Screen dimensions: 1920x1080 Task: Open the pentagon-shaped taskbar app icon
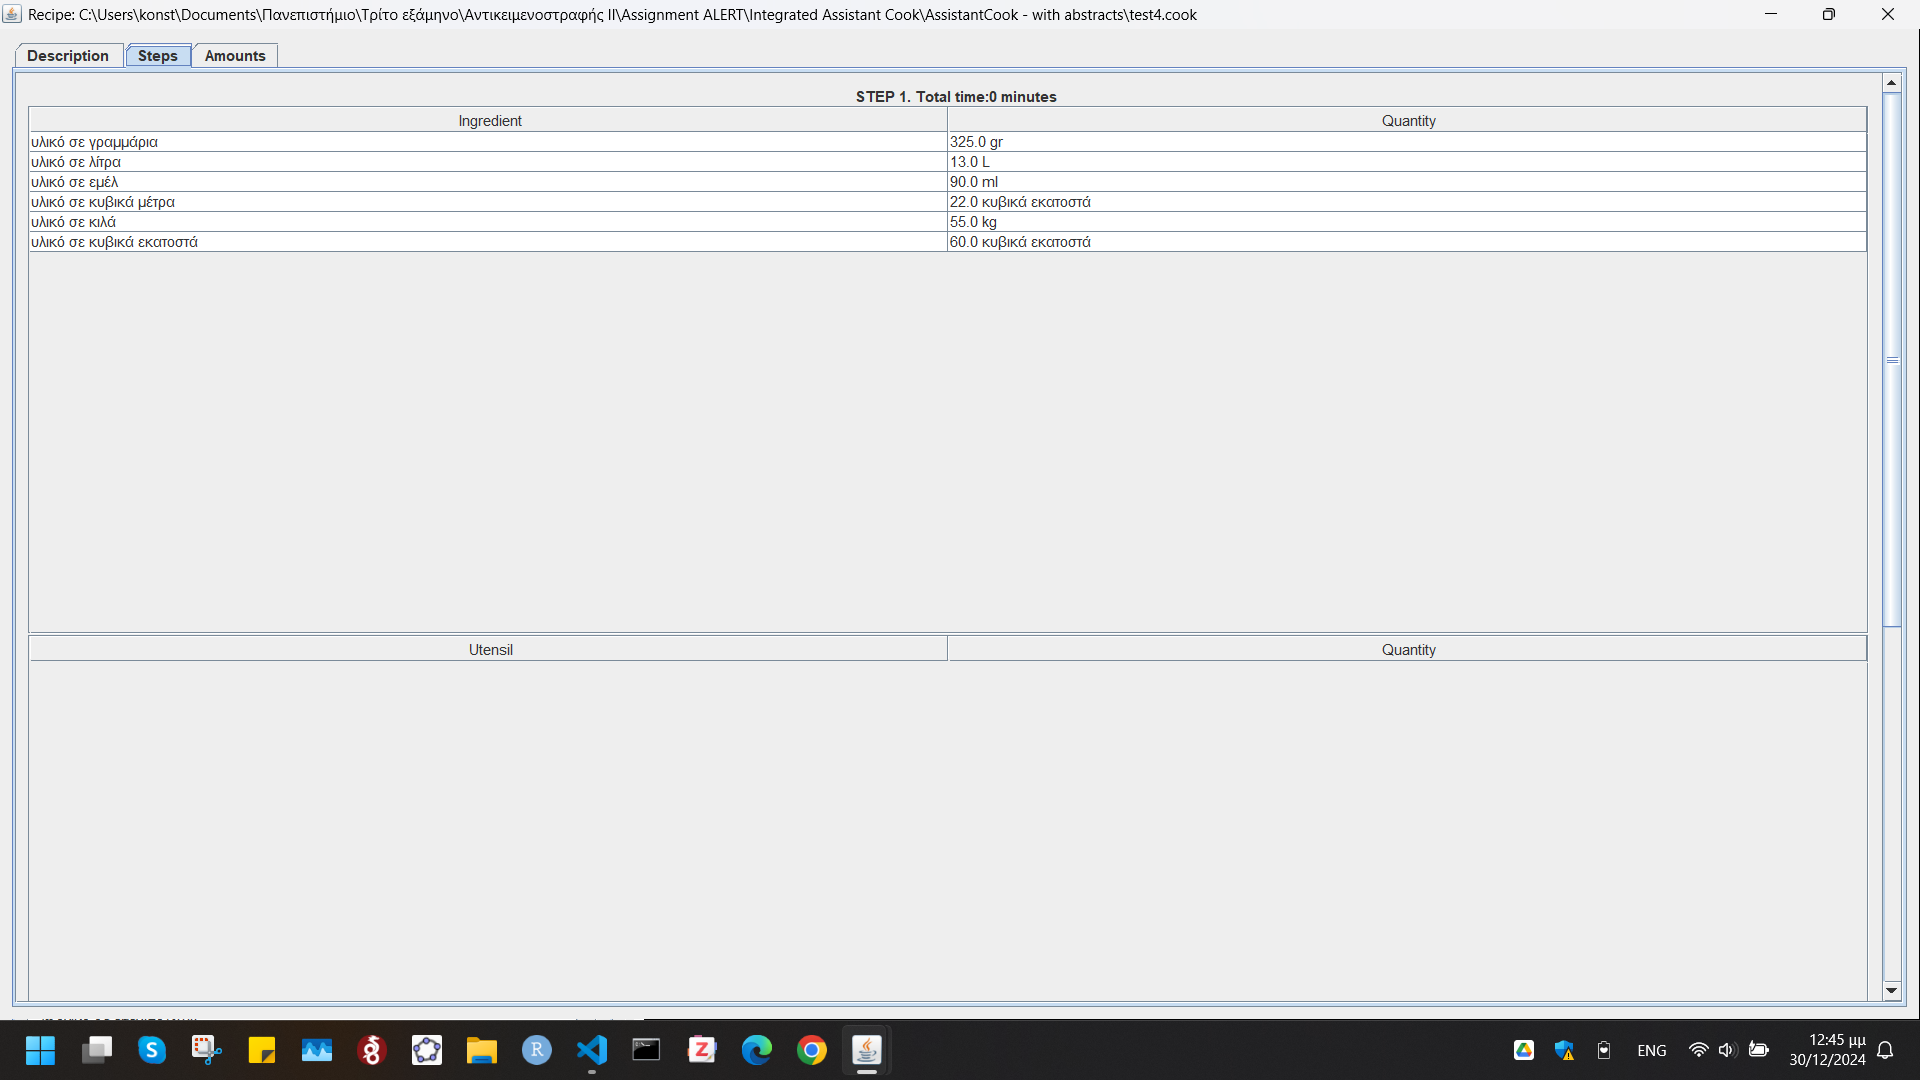(427, 1050)
